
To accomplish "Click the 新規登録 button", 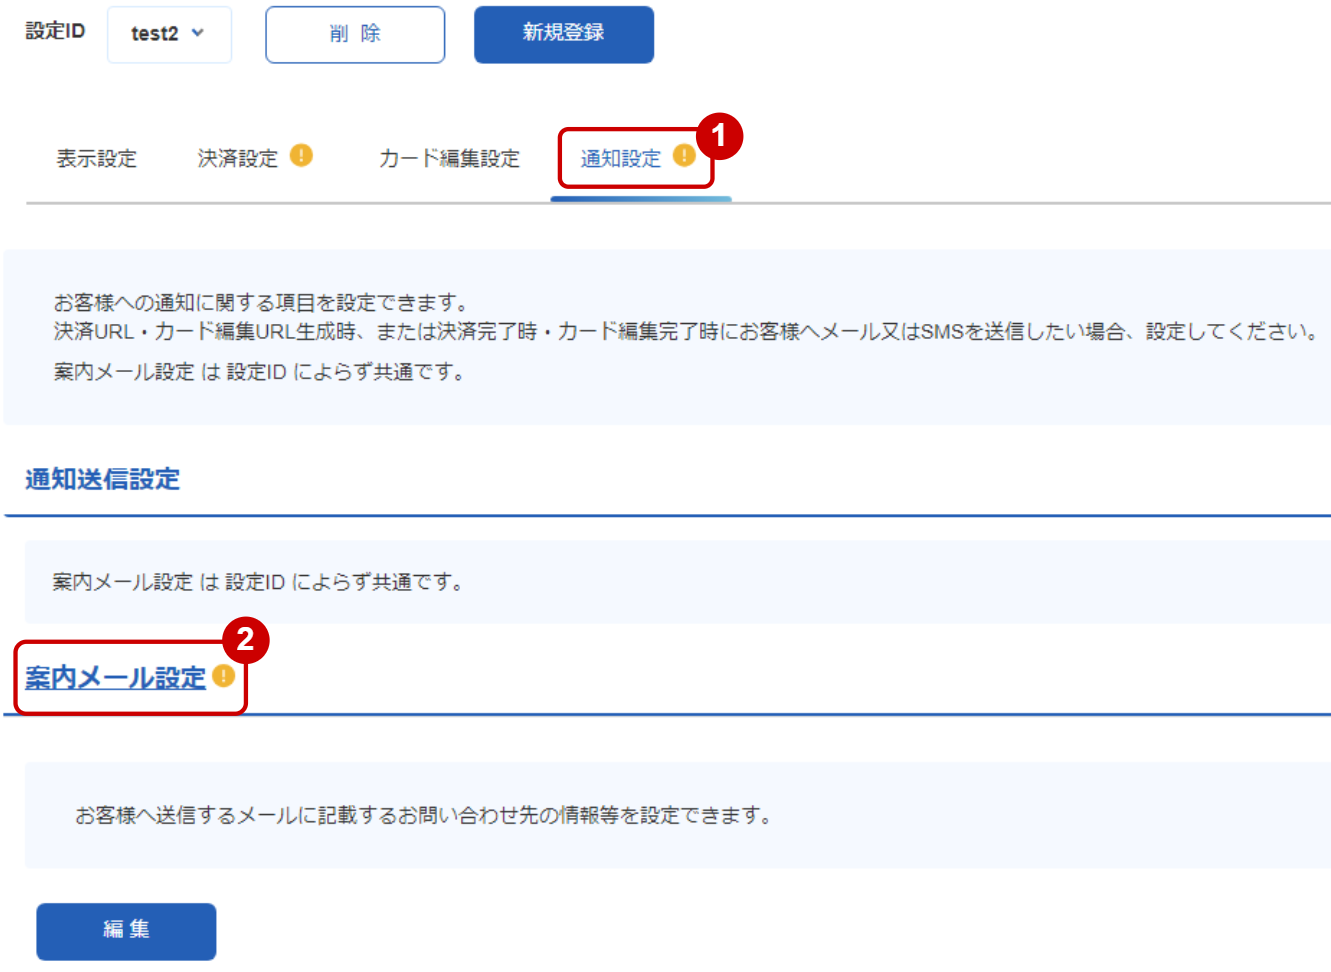I will pyautogui.click(x=564, y=34).
